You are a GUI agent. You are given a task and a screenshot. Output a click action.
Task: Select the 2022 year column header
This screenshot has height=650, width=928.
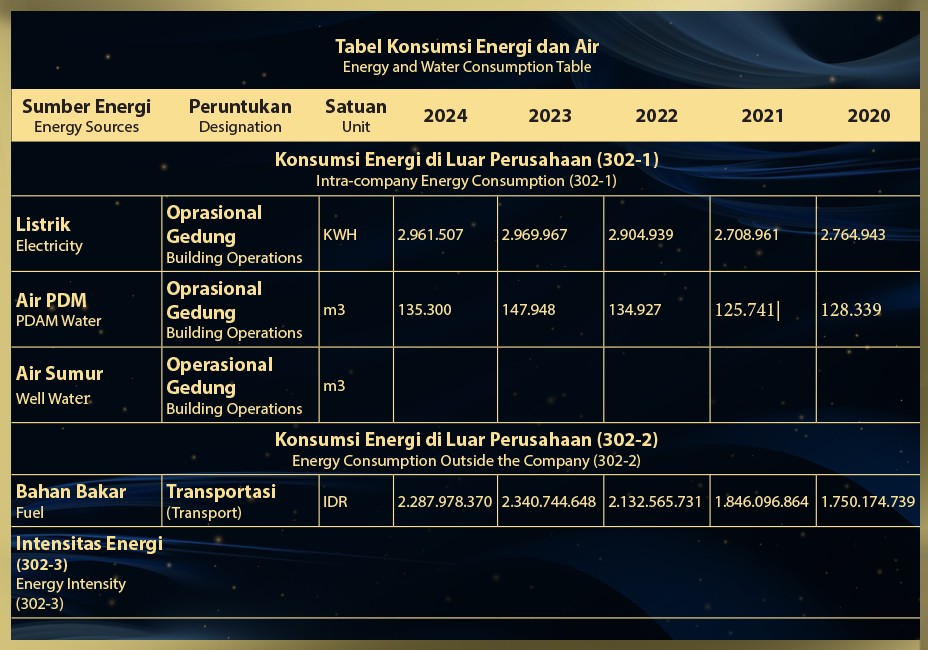tap(656, 116)
